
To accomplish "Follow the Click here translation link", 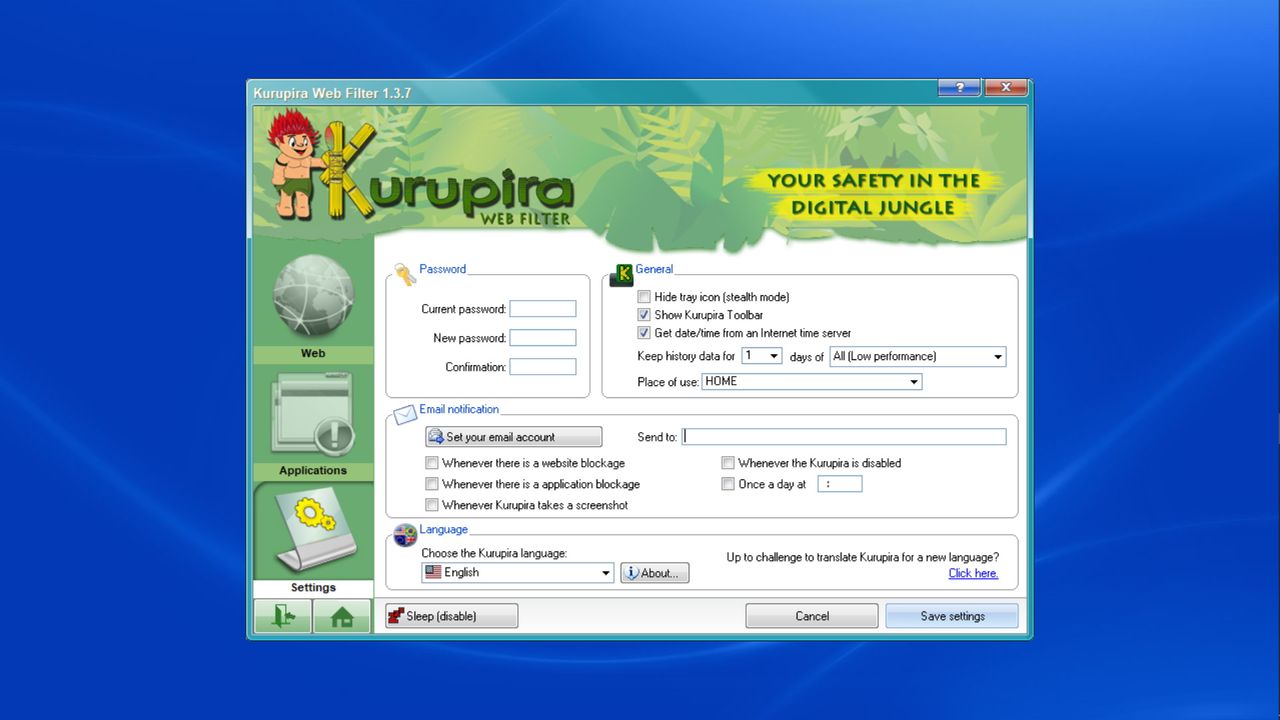I will click(x=973, y=574).
